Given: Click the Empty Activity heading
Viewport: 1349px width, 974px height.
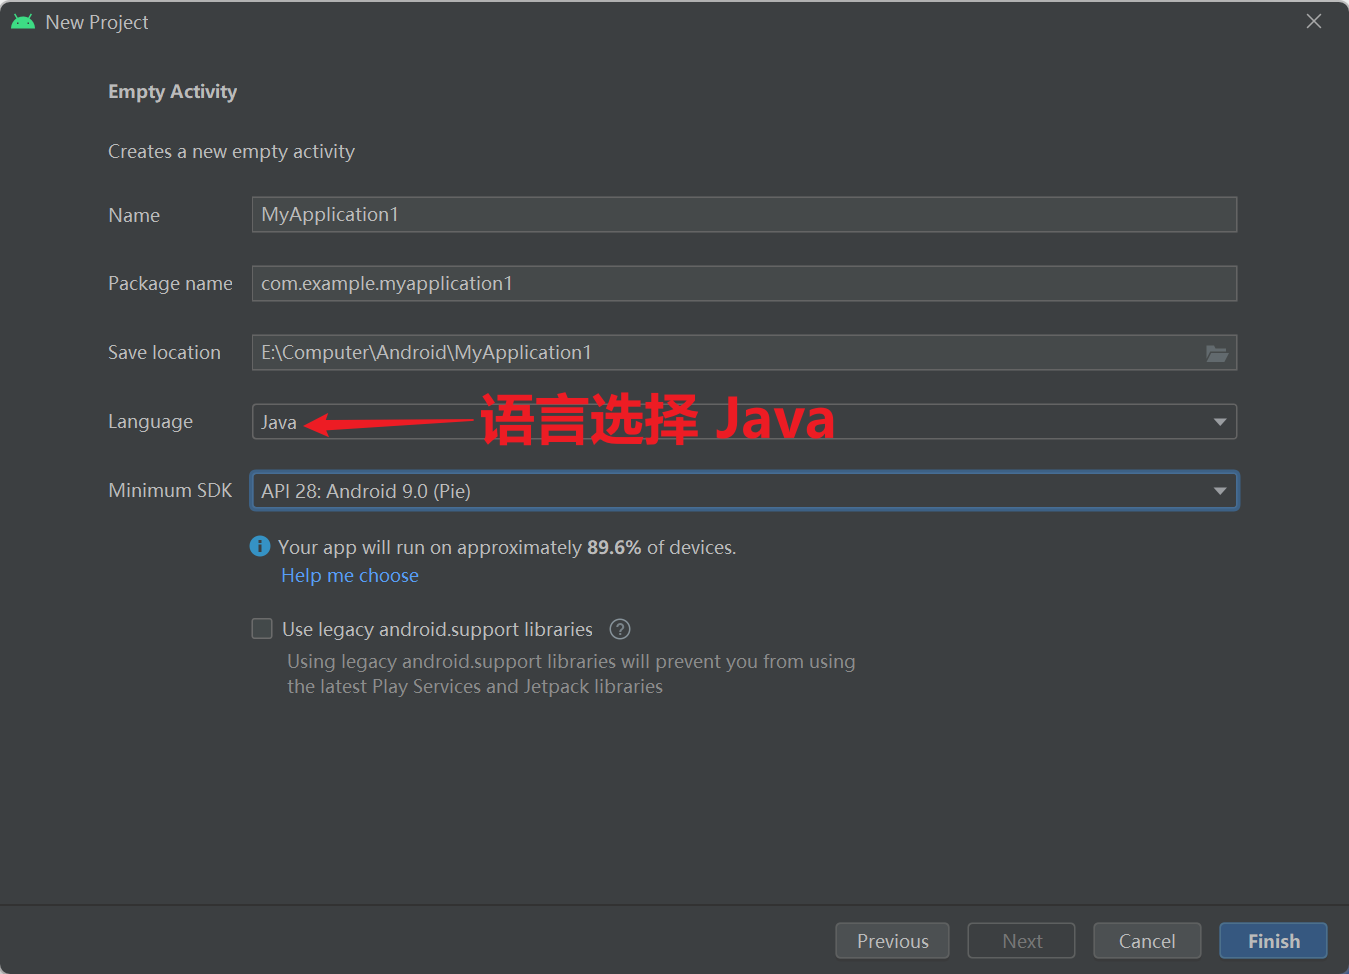Looking at the screenshot, I should tap(173, 92).
